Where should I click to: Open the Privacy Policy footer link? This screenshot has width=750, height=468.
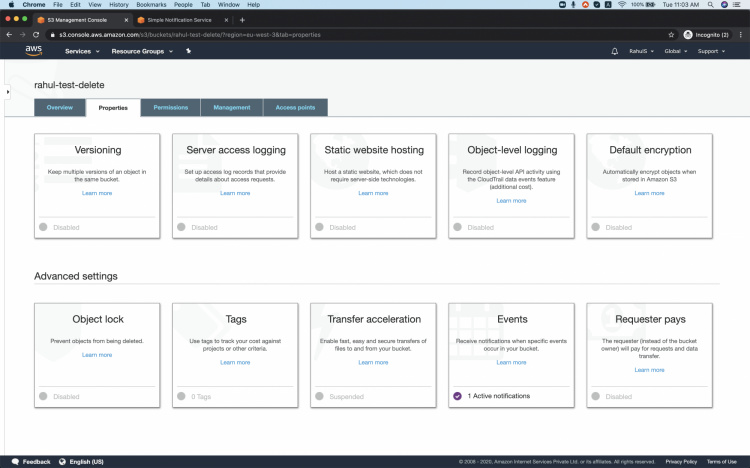coord(681,461)
